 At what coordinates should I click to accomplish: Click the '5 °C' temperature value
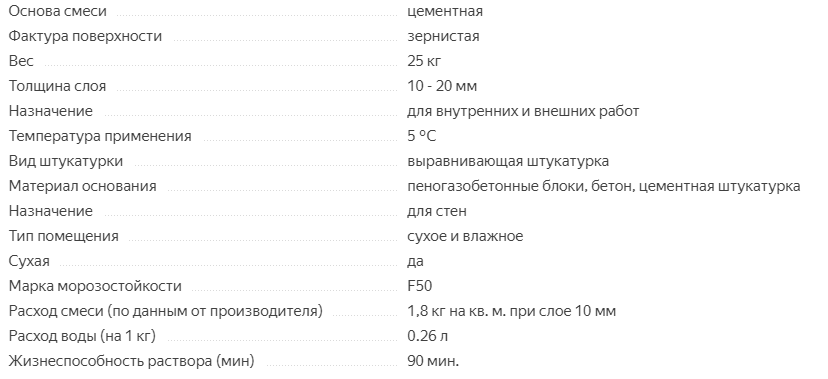pyautogui.click(x=421, y=136)
